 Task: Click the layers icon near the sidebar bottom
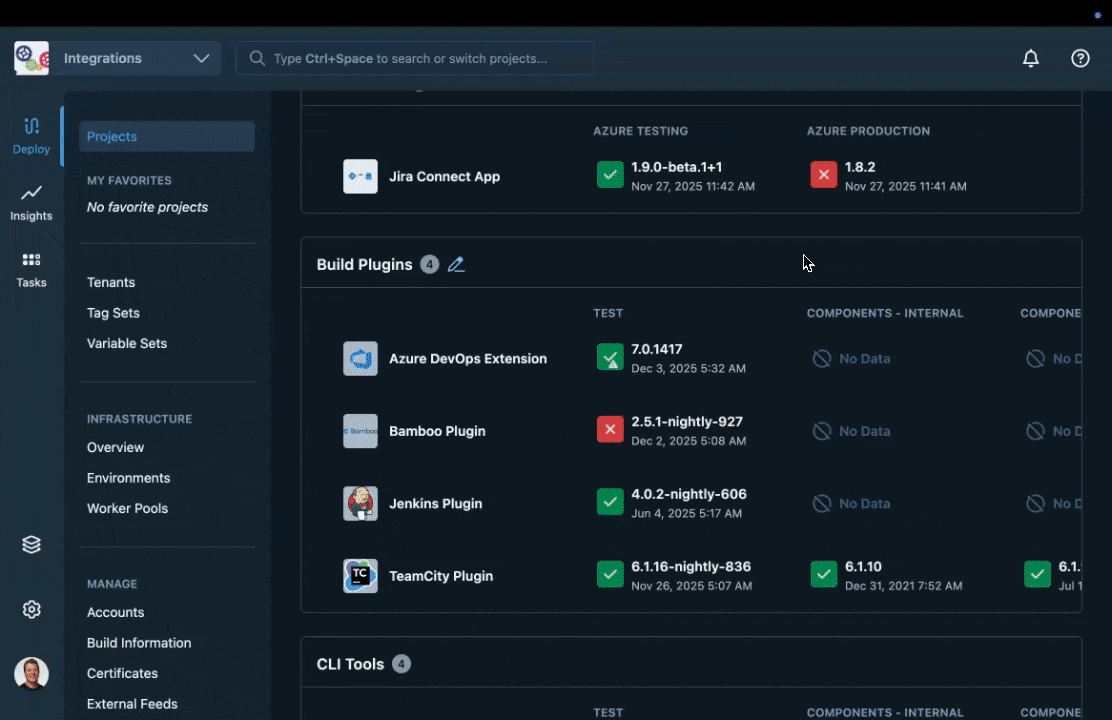click(31, 544)
